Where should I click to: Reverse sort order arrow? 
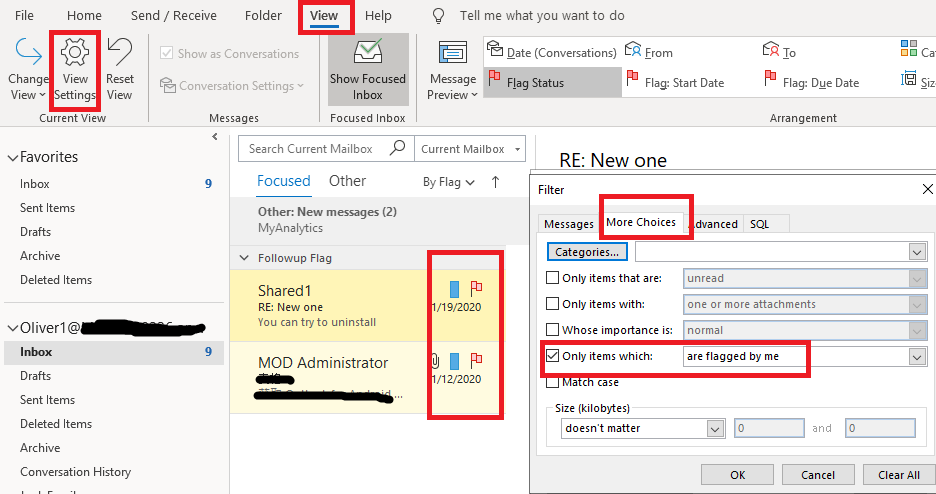coord(495,182)
